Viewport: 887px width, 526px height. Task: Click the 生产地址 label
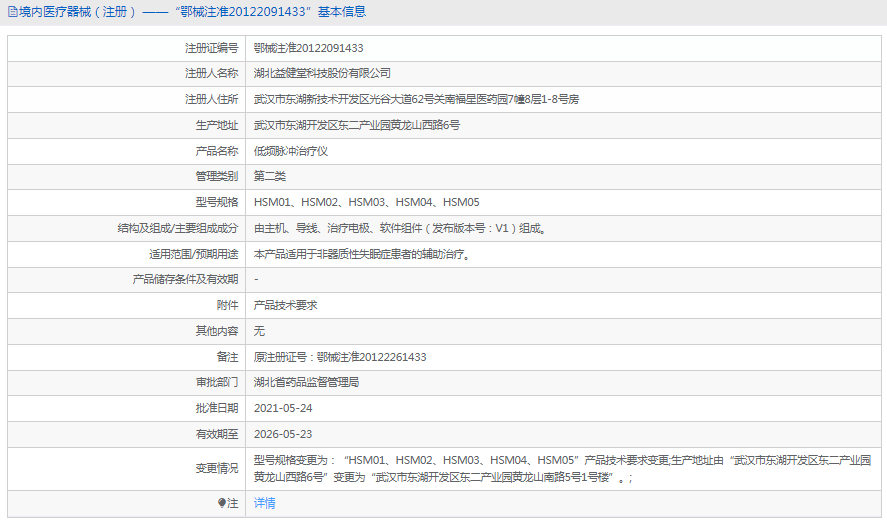tap(217, 125)
